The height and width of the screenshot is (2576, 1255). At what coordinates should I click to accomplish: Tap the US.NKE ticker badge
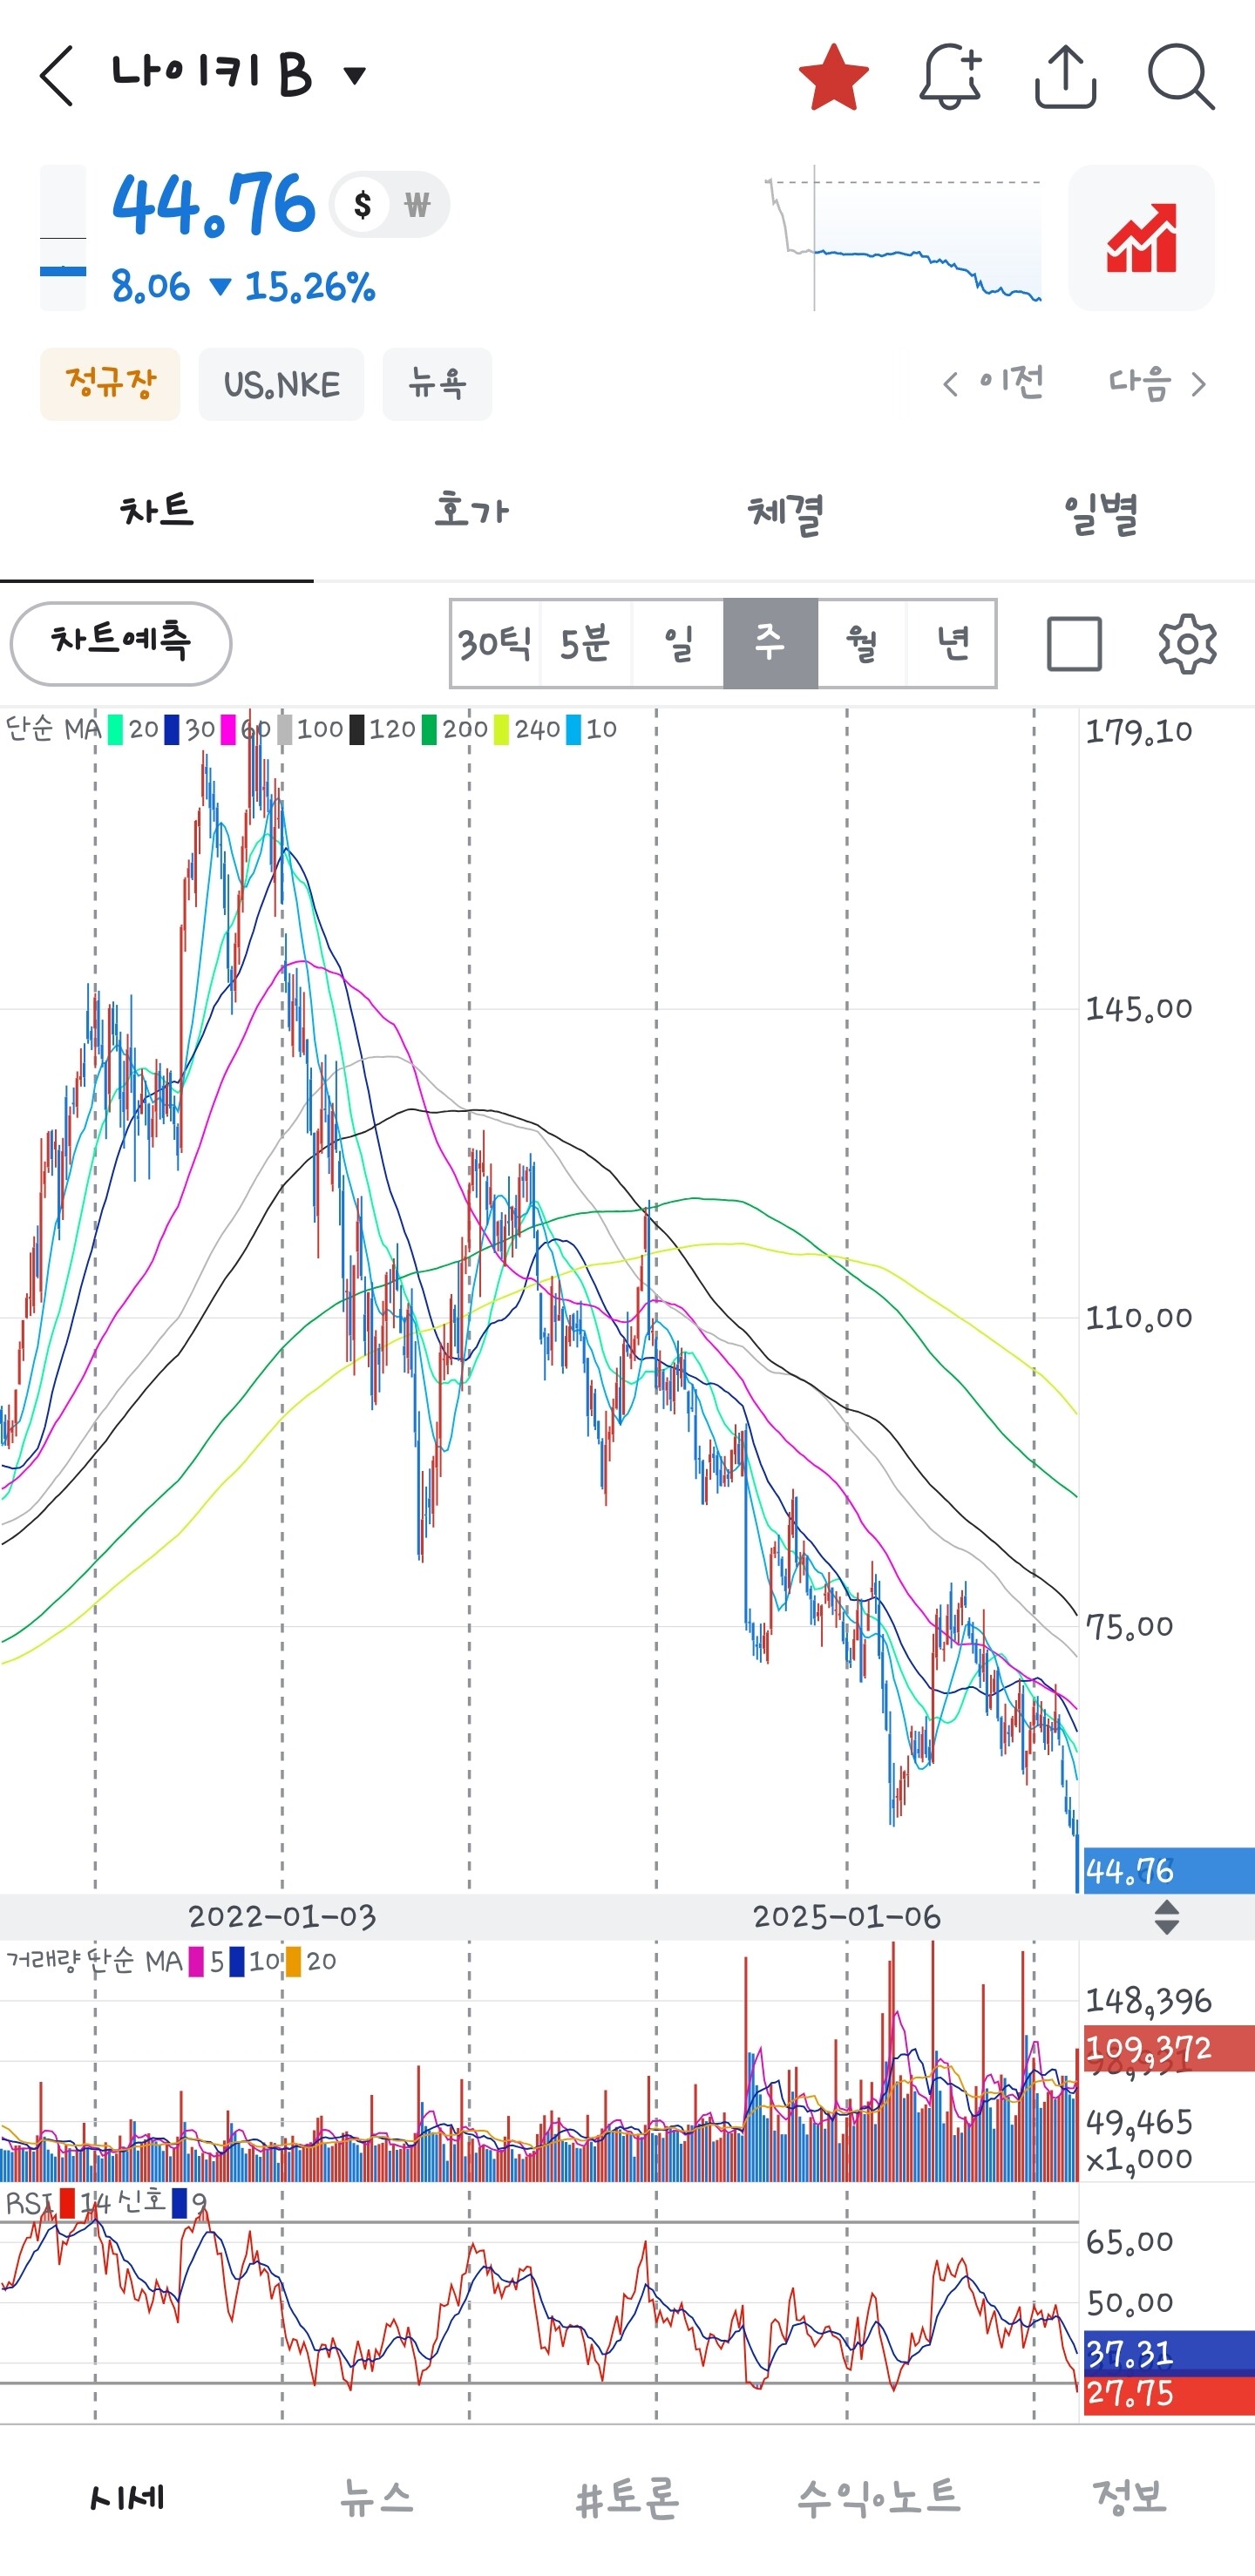pos(281,384)
